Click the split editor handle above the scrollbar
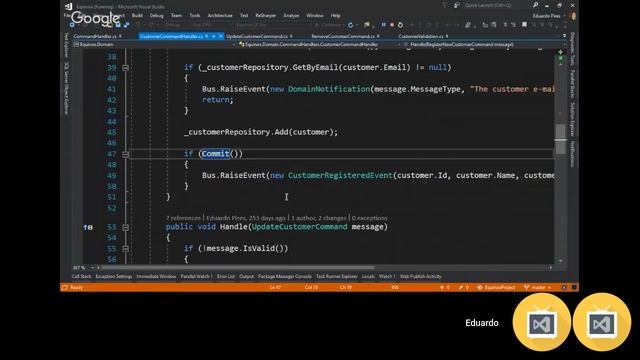This screenshot has height=360, width=640. click(560, 52)
